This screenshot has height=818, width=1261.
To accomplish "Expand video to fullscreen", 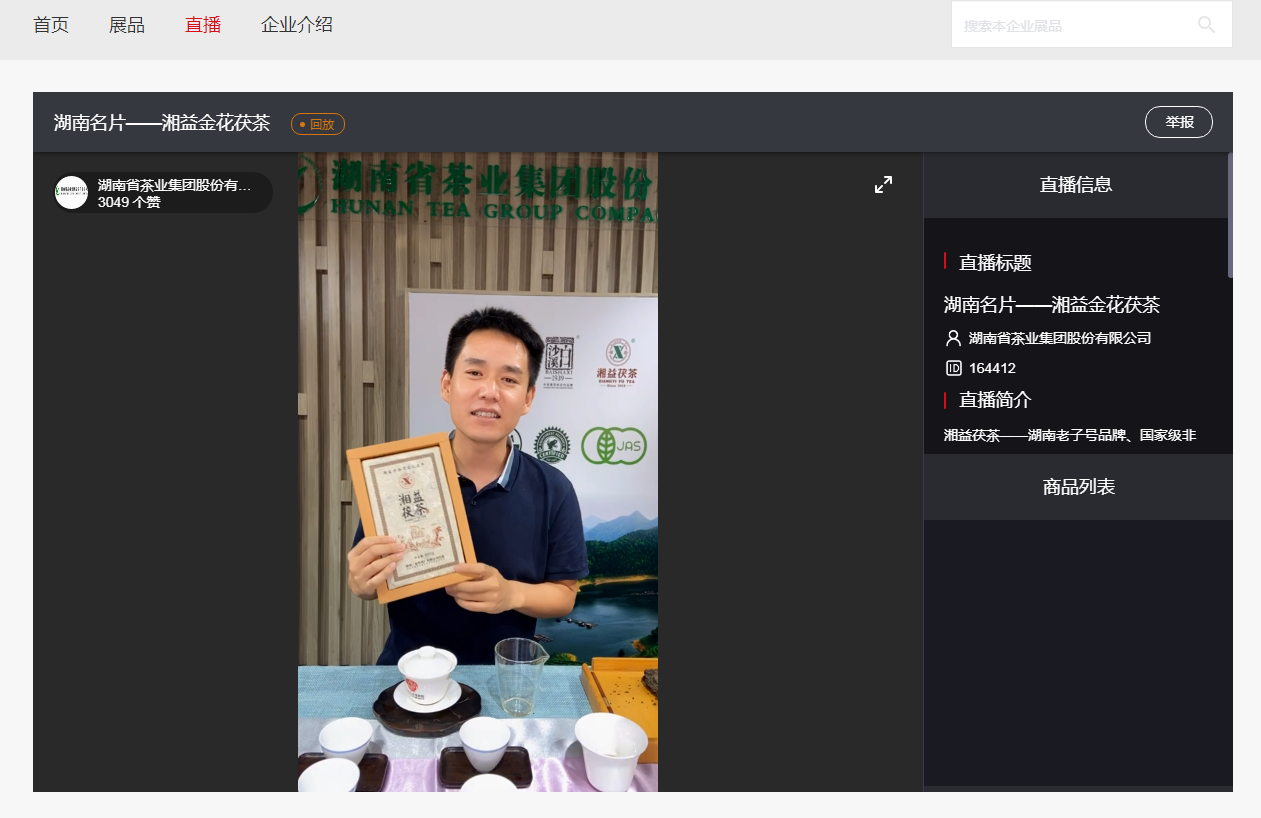I will tap(883, 185).
